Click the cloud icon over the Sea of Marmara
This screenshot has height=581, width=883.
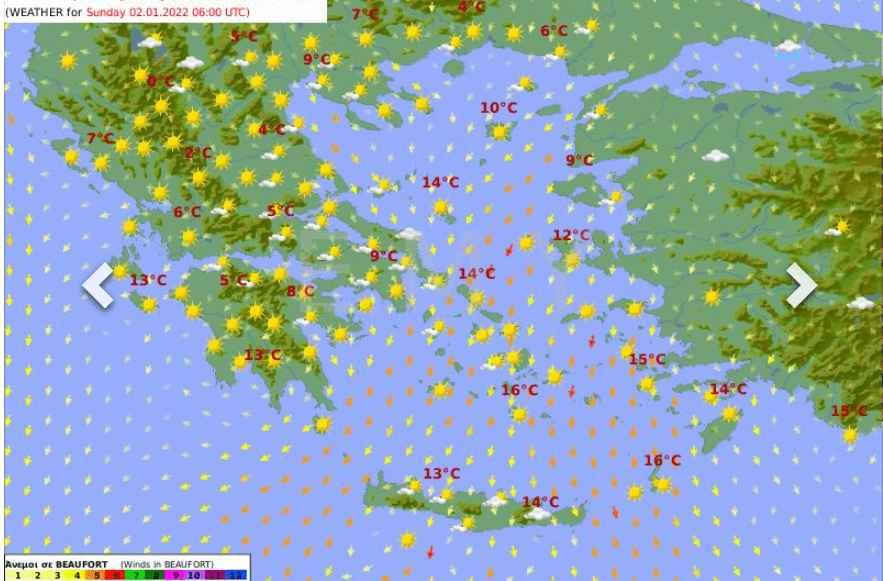(788, 46)
